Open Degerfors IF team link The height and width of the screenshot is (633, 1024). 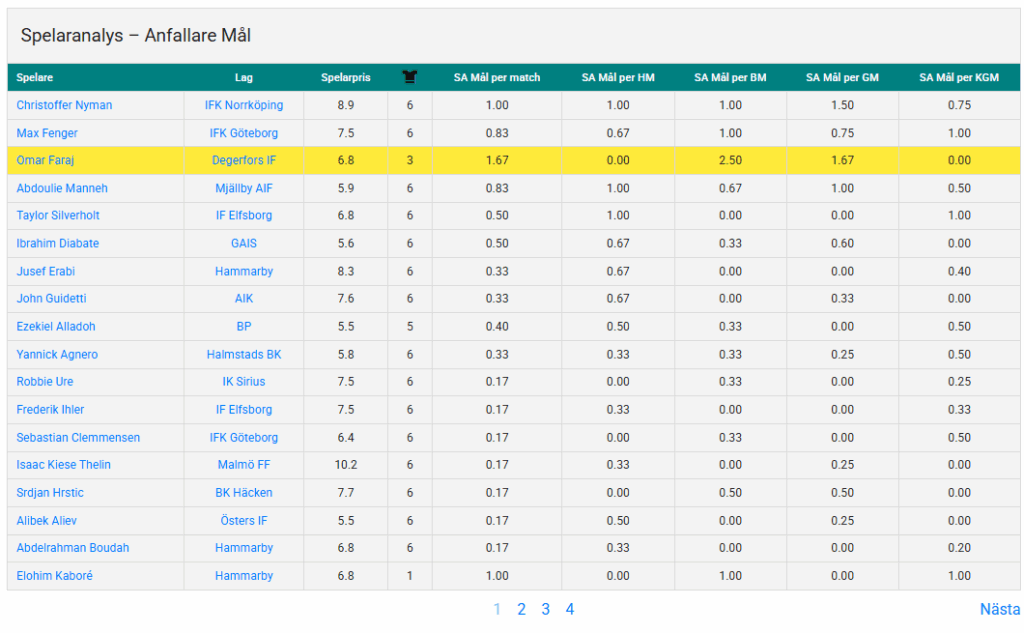[x=244, y=160]
